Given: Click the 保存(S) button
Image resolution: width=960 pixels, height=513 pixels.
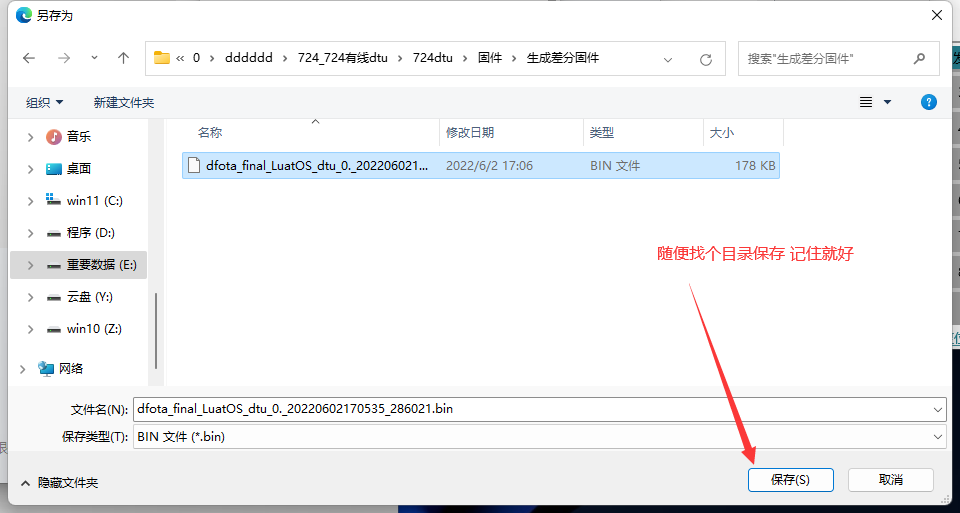Looking at the screenshot, I should point(790,480).
